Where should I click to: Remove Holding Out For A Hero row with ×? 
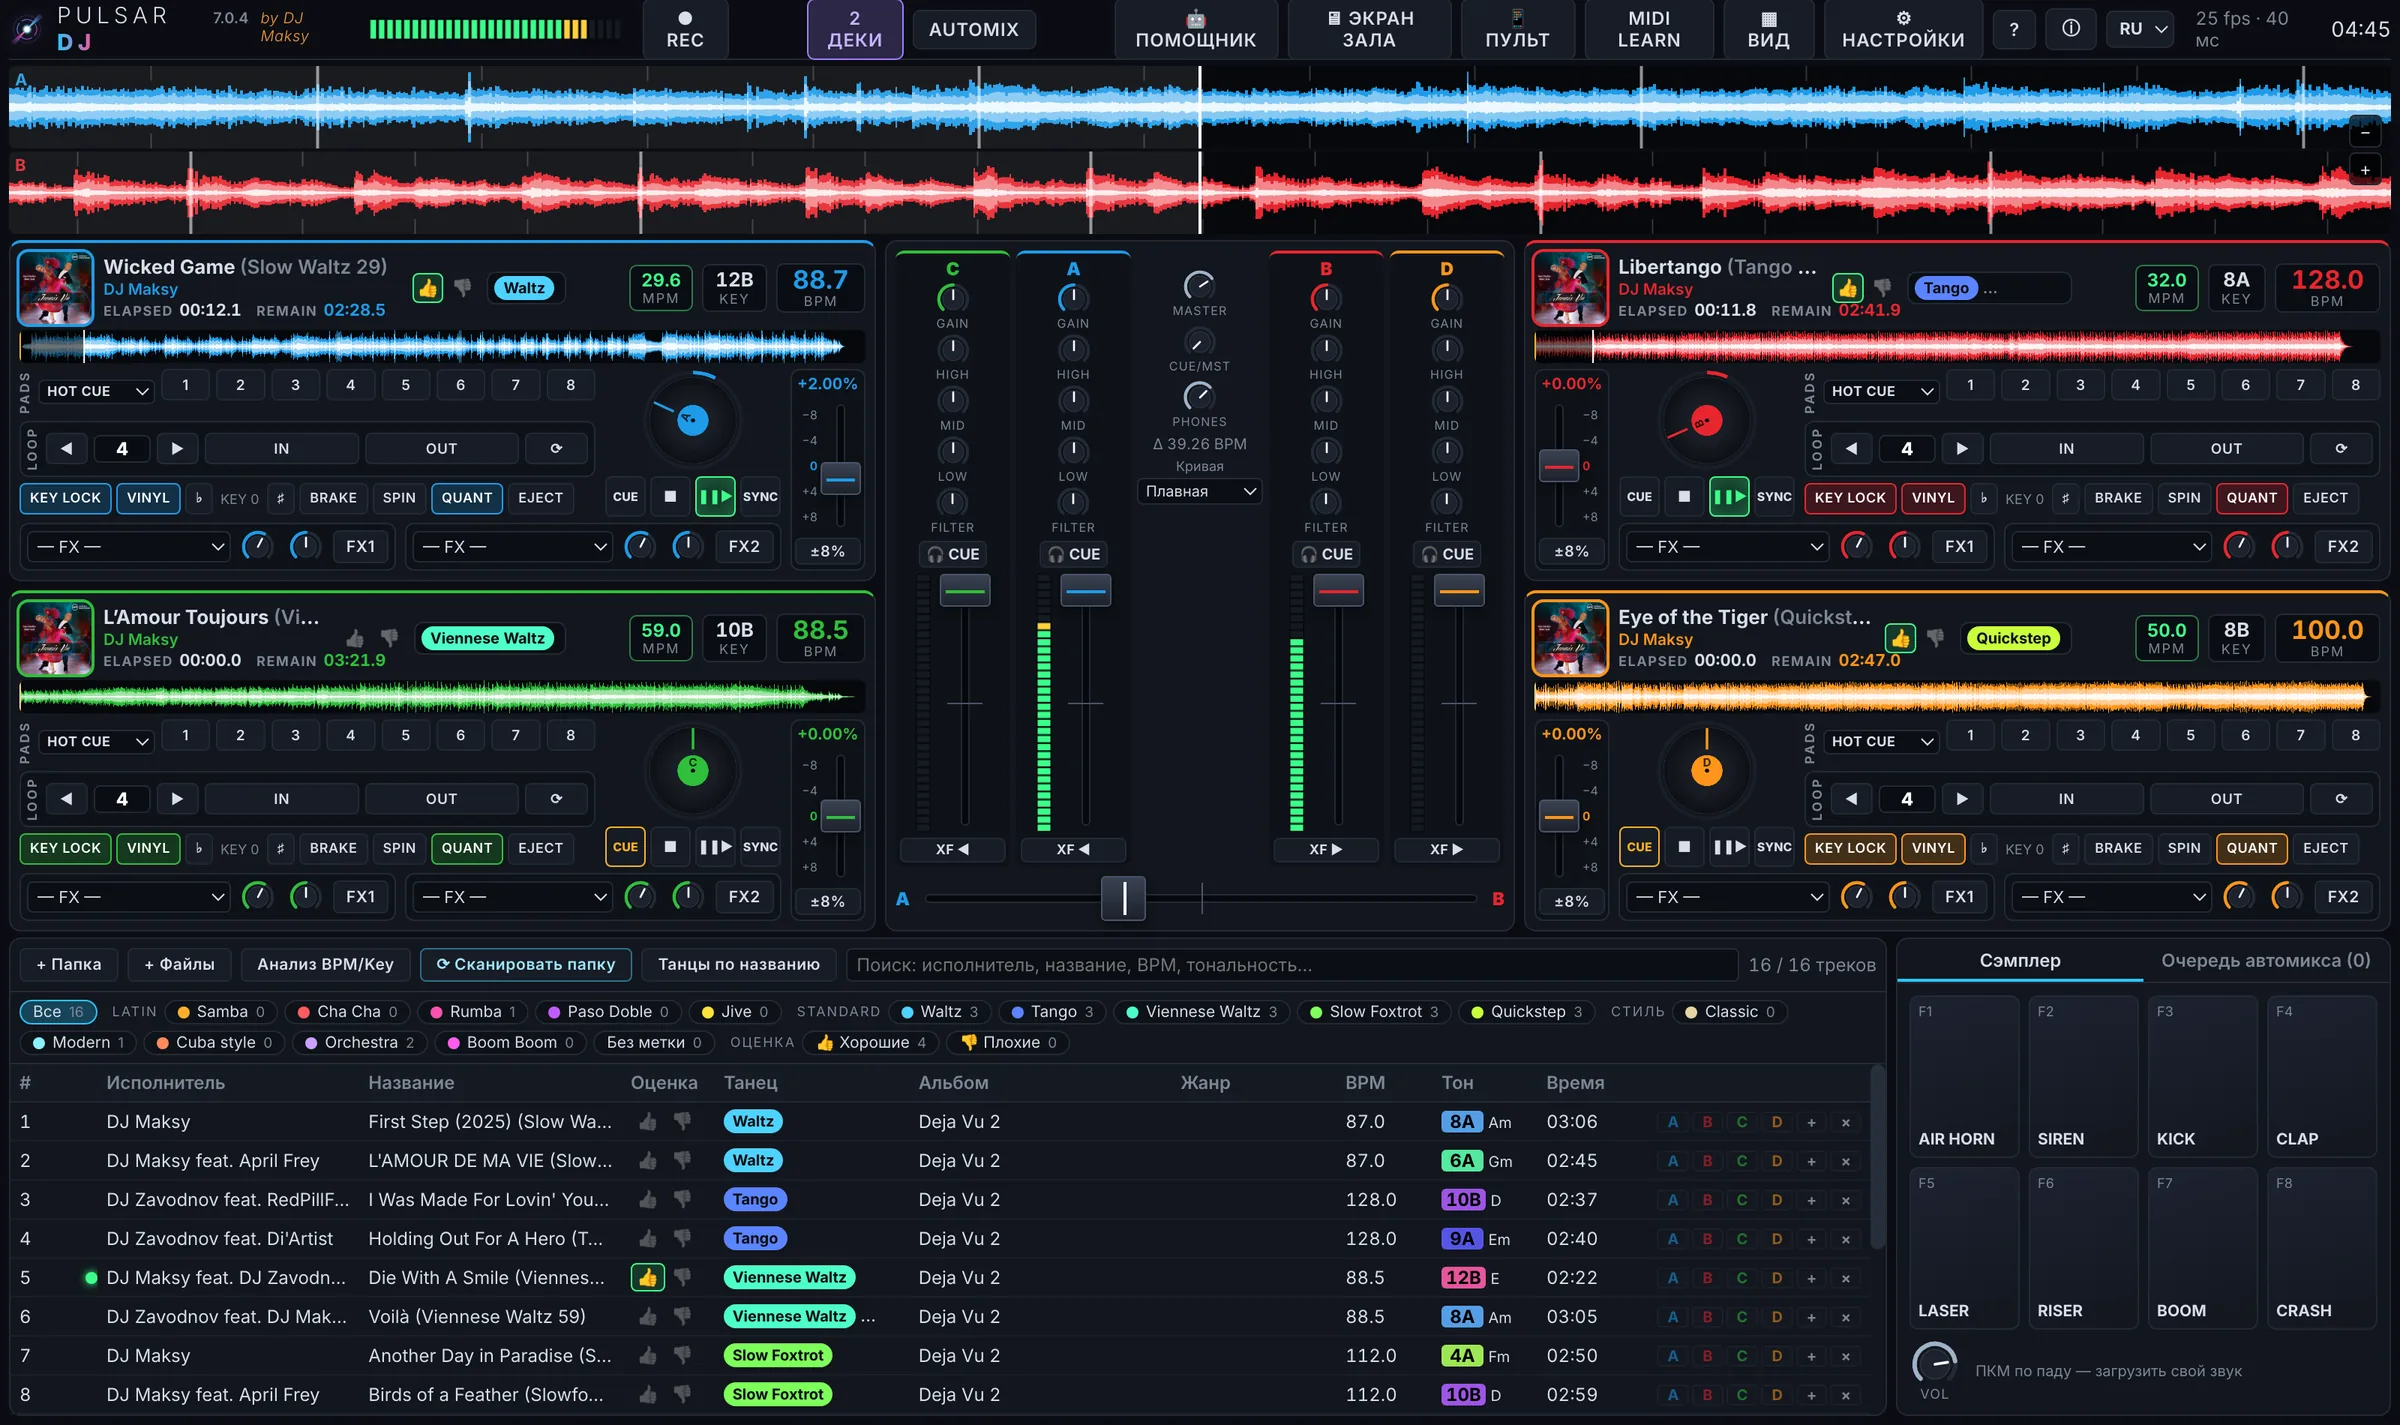coord(1846,1239)
